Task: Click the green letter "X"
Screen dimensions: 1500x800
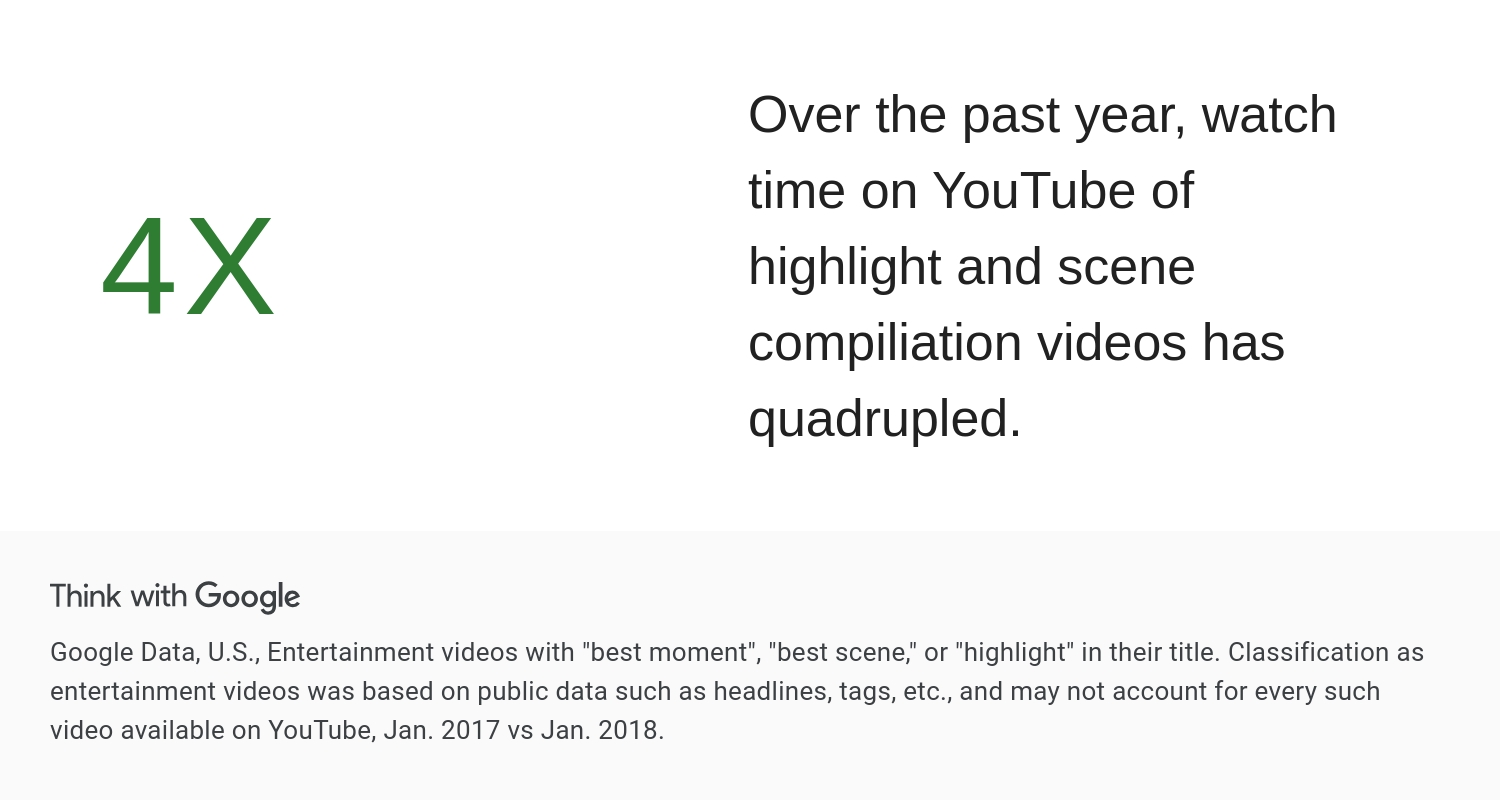Action: click(x=231, y=267)
